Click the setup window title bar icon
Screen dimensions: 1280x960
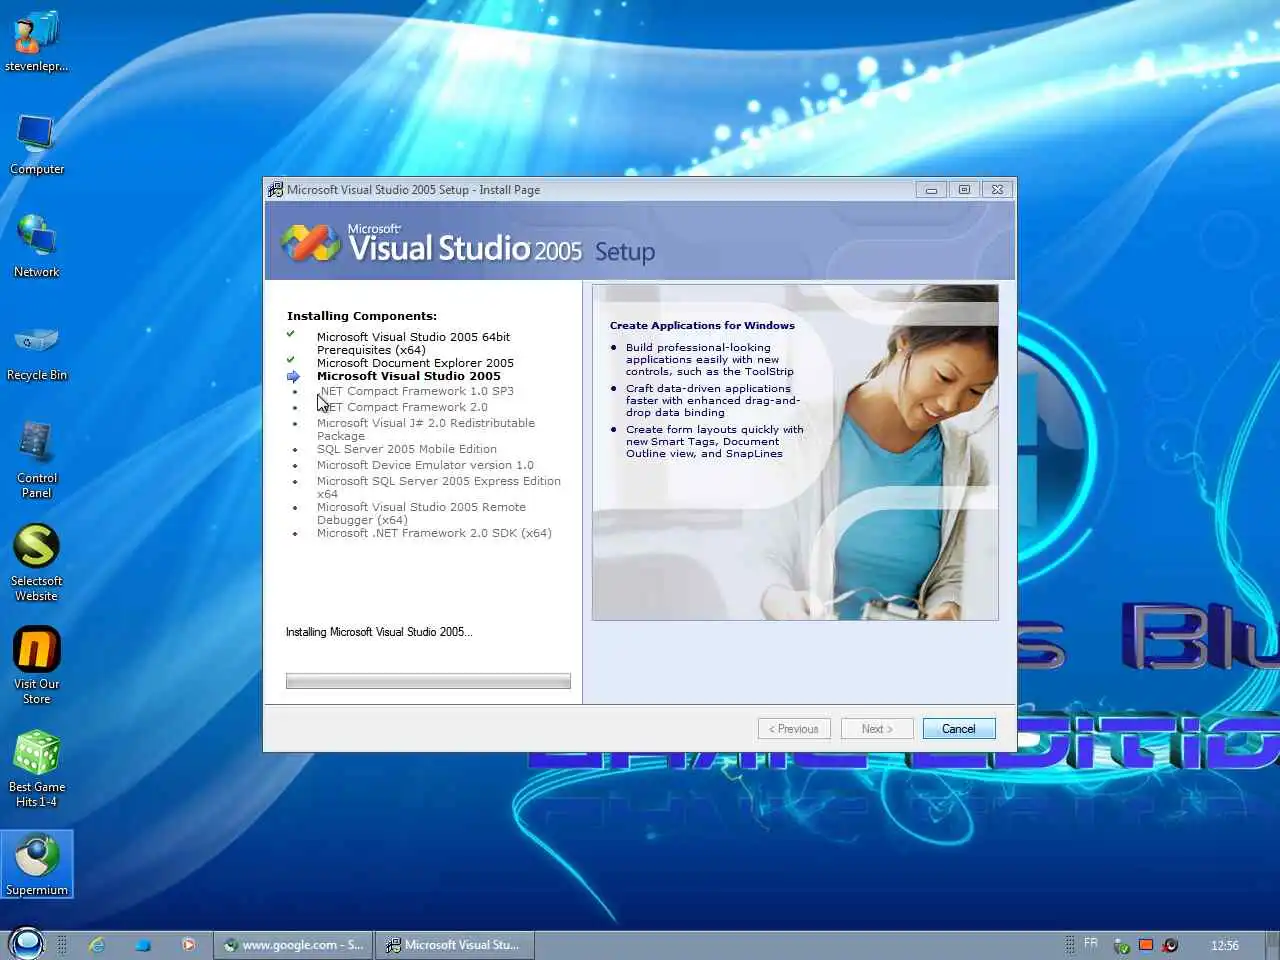point(275,189)
